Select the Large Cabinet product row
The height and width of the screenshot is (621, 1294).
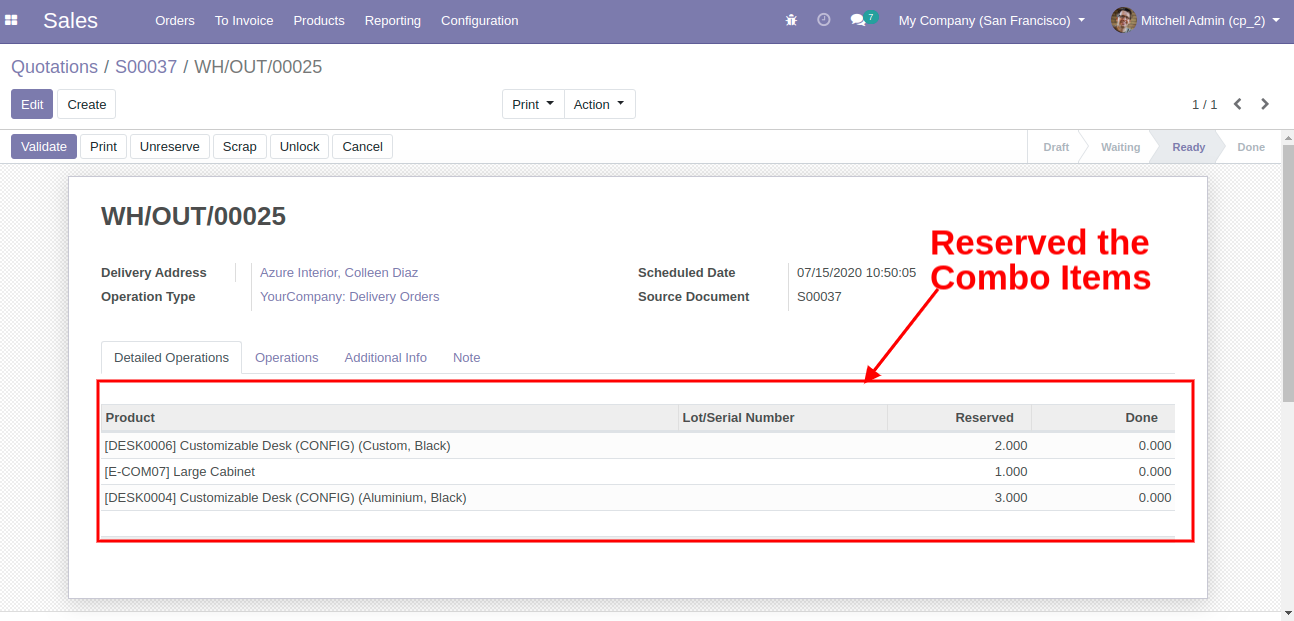pos(180,471)
